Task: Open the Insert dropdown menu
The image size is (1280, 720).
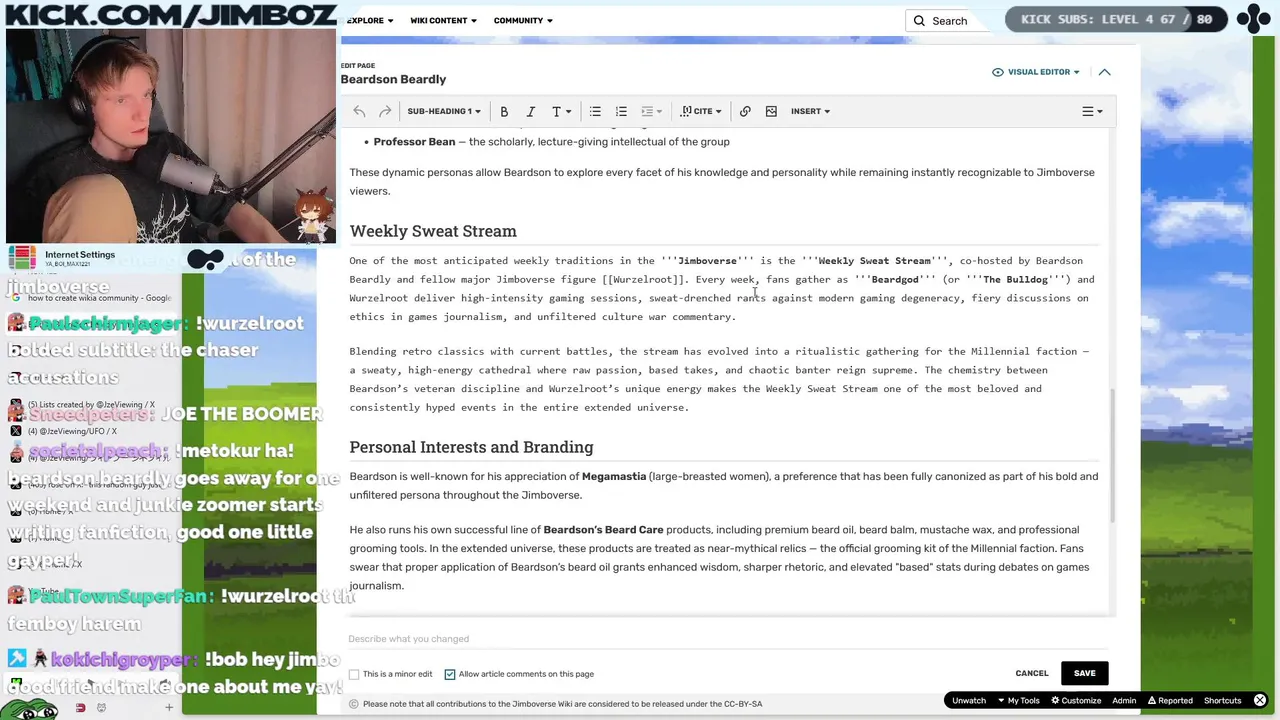Action: (x=810, y=111)
